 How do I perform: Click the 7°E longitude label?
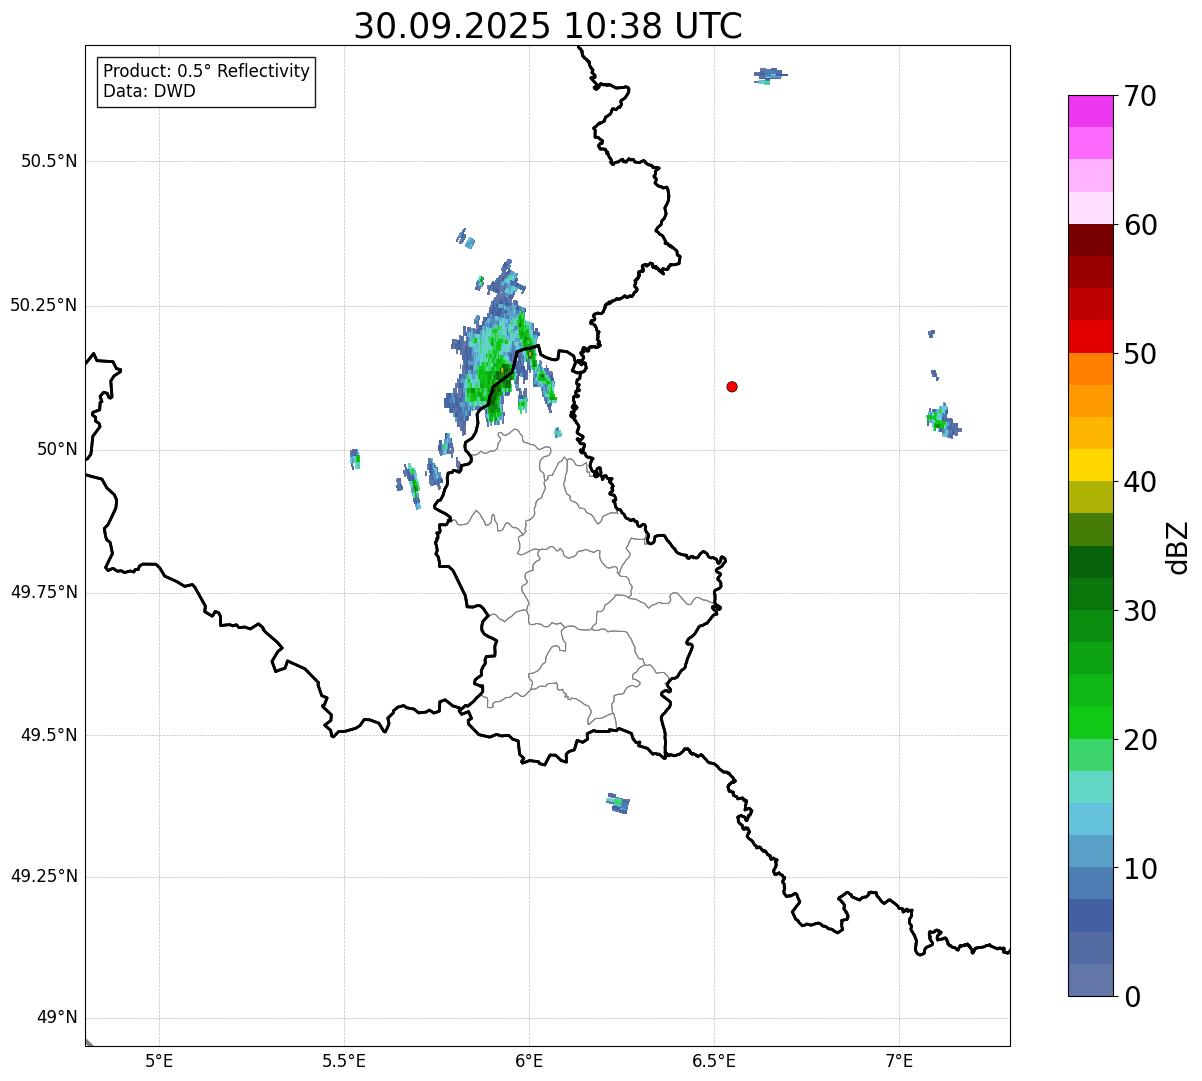point(899,1060)
